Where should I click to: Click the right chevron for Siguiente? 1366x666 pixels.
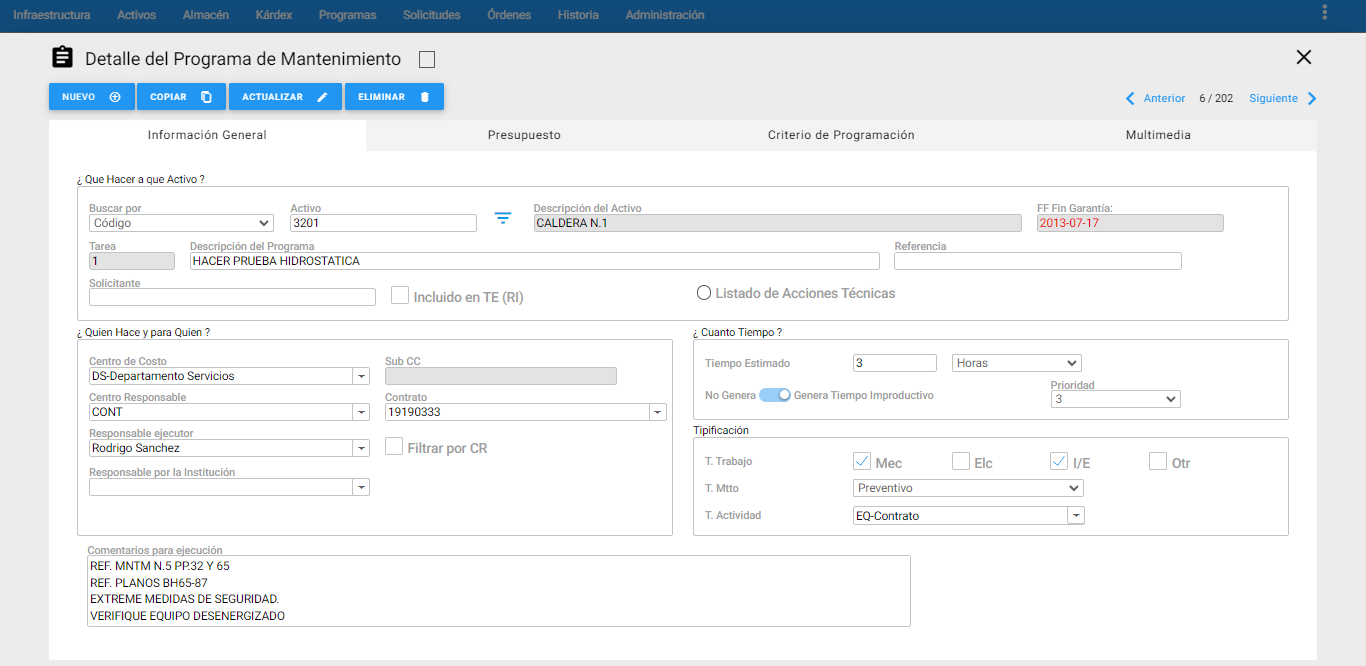pos(1312,98)
